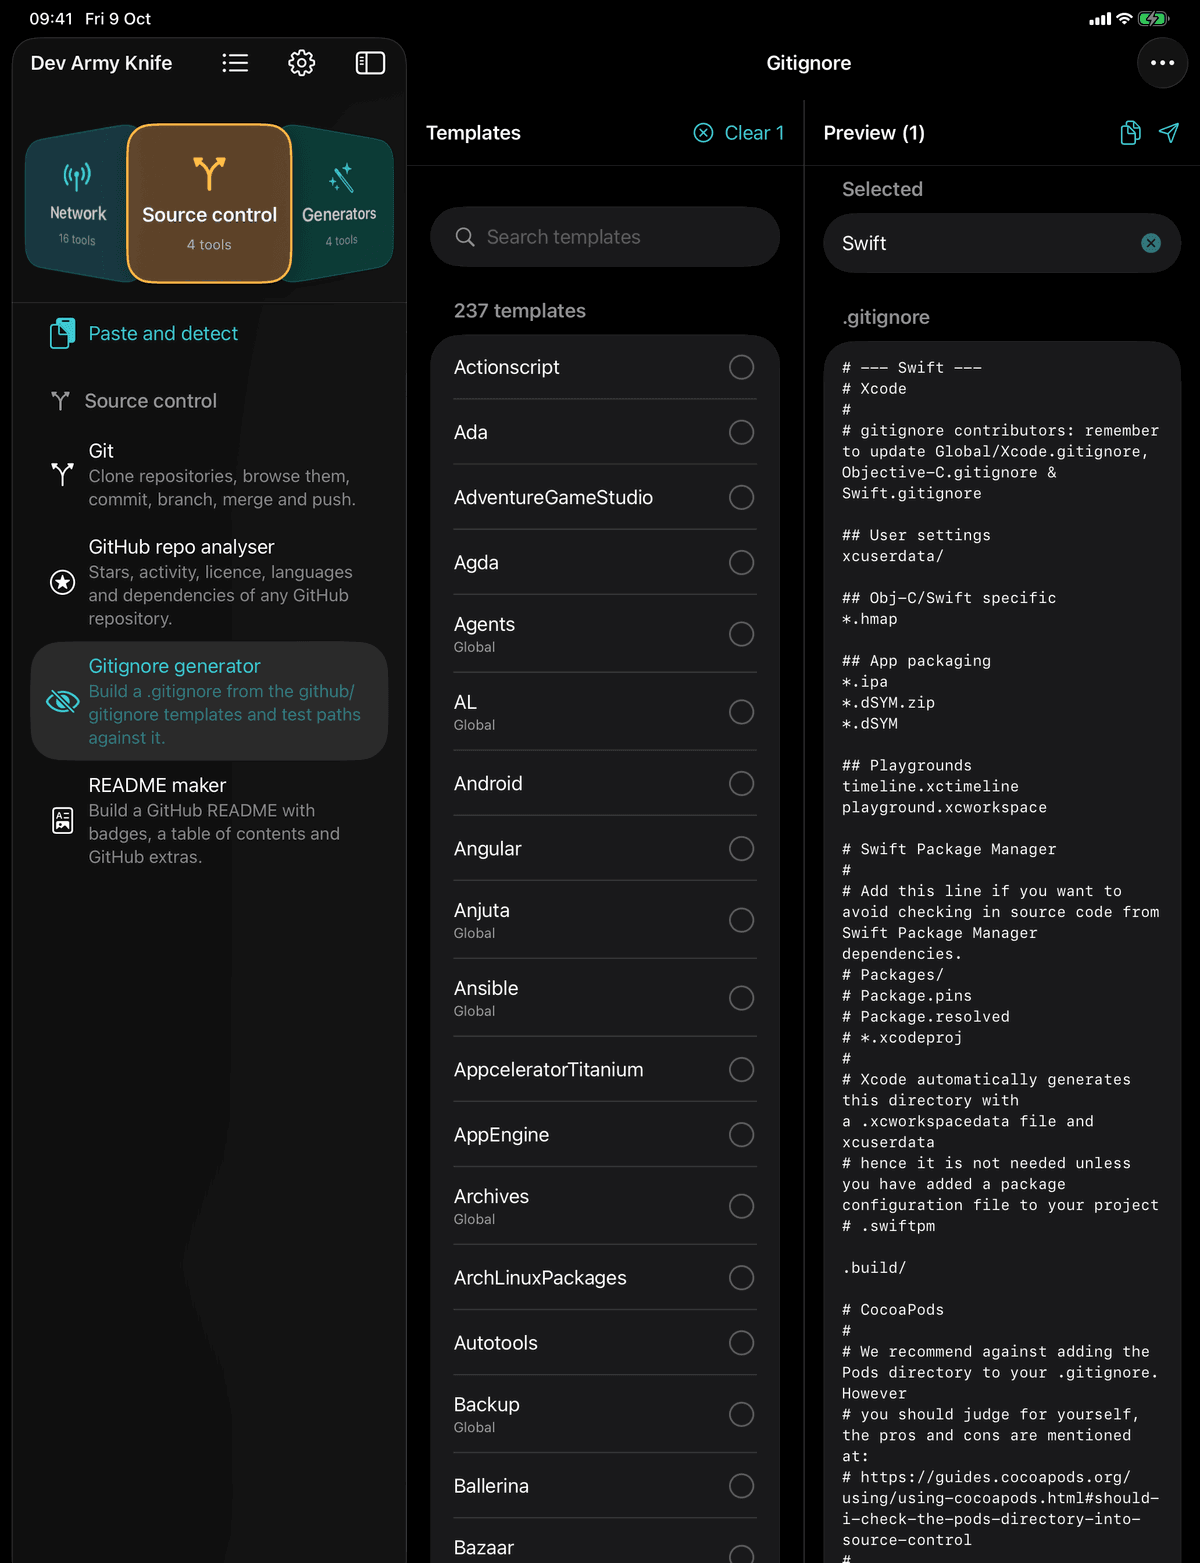The height and width of the screenshot is (1563, 1200).
Task: Select the Anjuta global template radio
Action: click(x=741, y=920)
